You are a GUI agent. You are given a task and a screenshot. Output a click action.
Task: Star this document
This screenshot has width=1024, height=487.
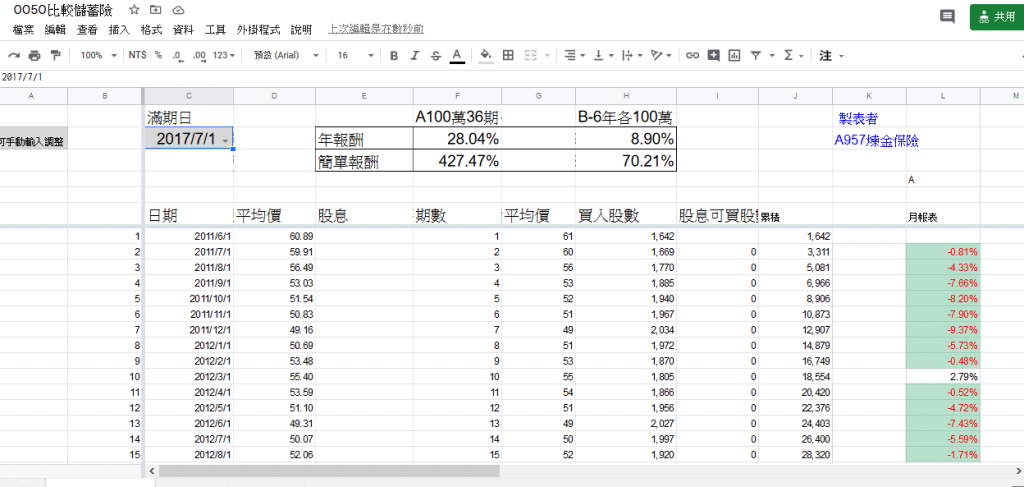click(x=134, y=10)
